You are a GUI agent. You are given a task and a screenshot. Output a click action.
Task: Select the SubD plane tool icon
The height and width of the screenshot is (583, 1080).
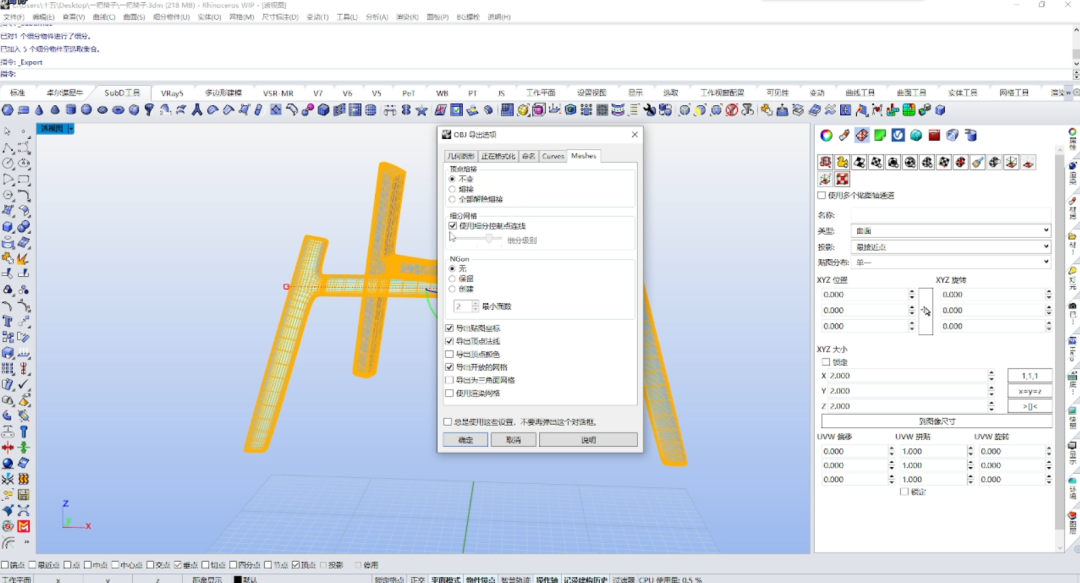click(23, 110)
